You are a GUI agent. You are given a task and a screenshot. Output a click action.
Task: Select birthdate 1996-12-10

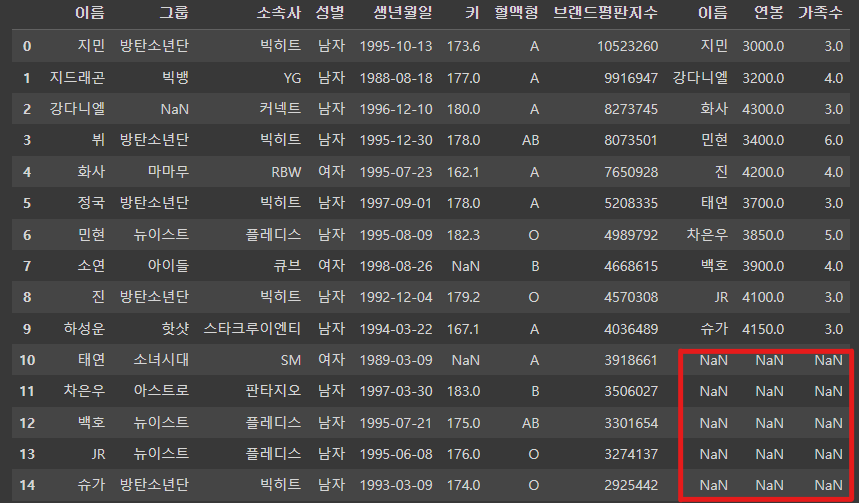coord(396,109)
